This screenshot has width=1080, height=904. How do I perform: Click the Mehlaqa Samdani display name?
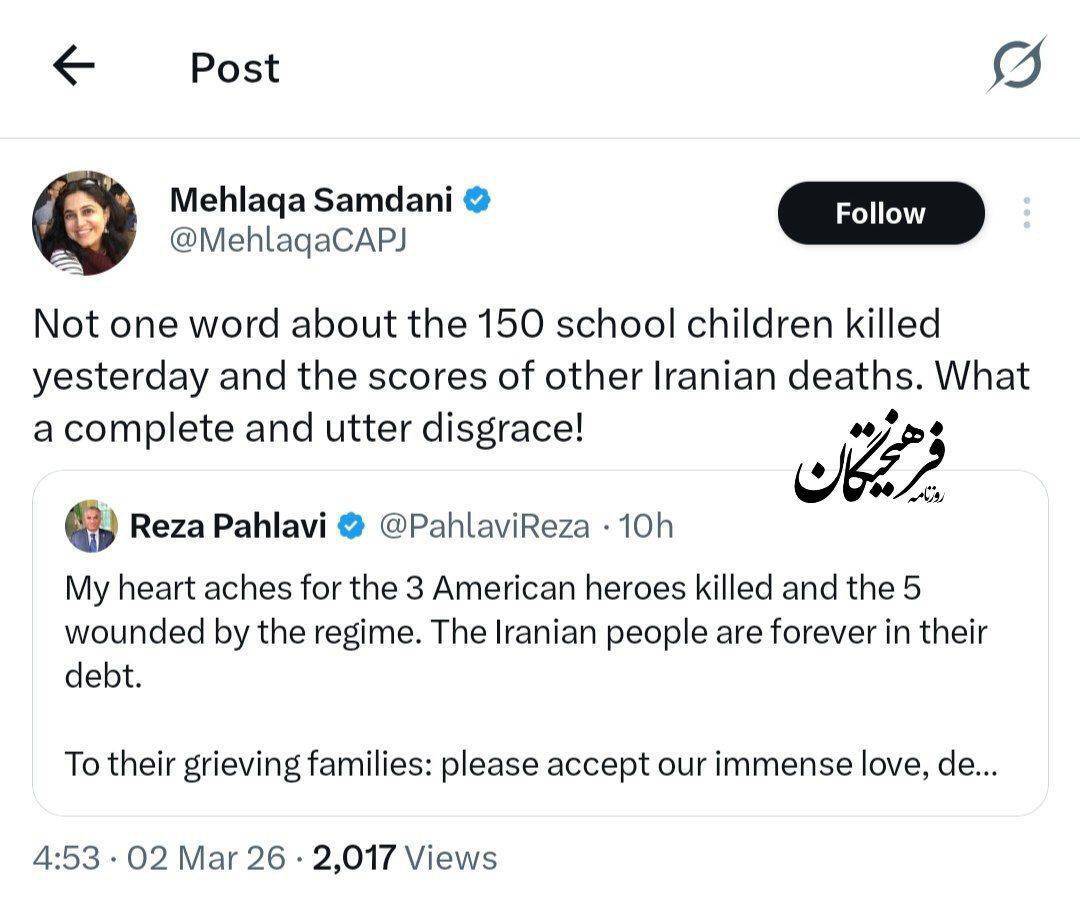[311, 200]
